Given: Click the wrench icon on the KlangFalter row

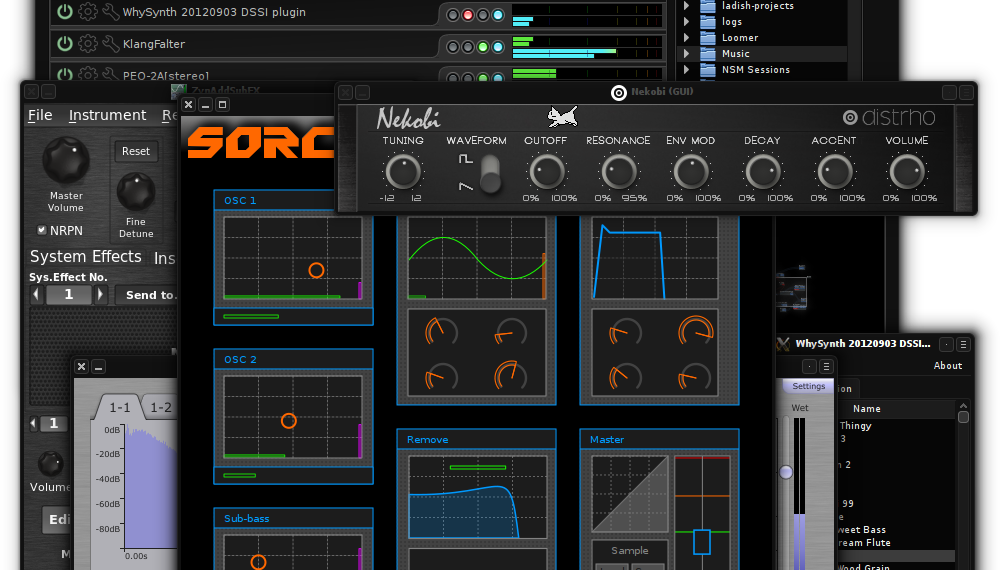Looking at the screenshot, I should 109,44.
